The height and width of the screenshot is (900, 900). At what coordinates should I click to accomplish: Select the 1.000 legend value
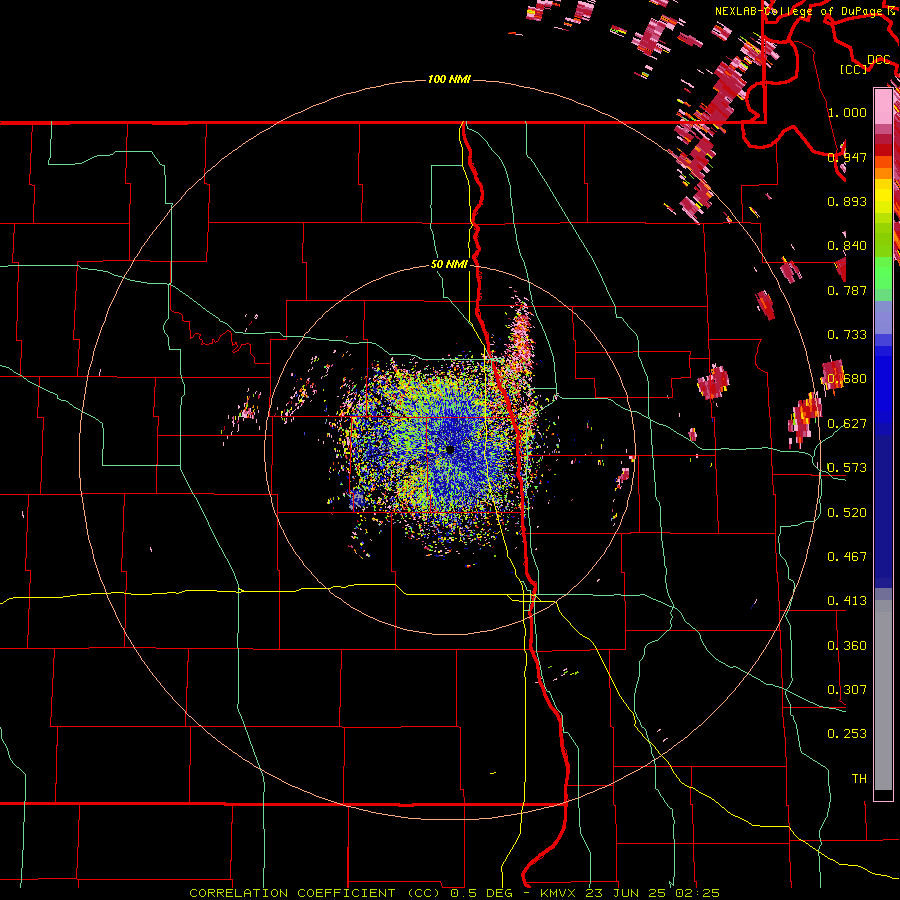(847, 112)
